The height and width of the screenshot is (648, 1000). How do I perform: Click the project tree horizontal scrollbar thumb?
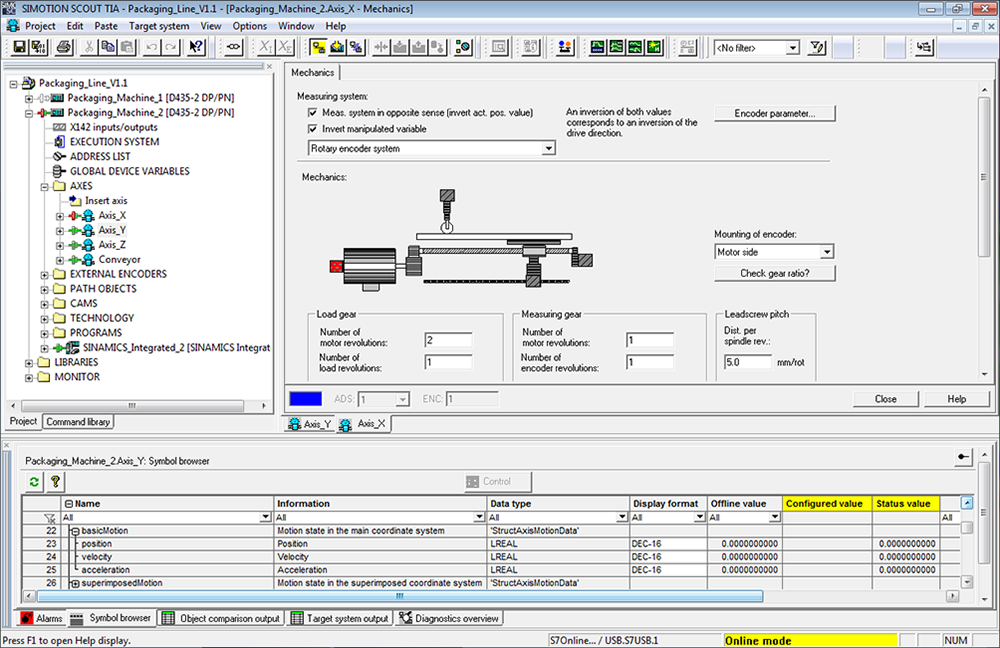pyautogui.click(x=132, y=406)
